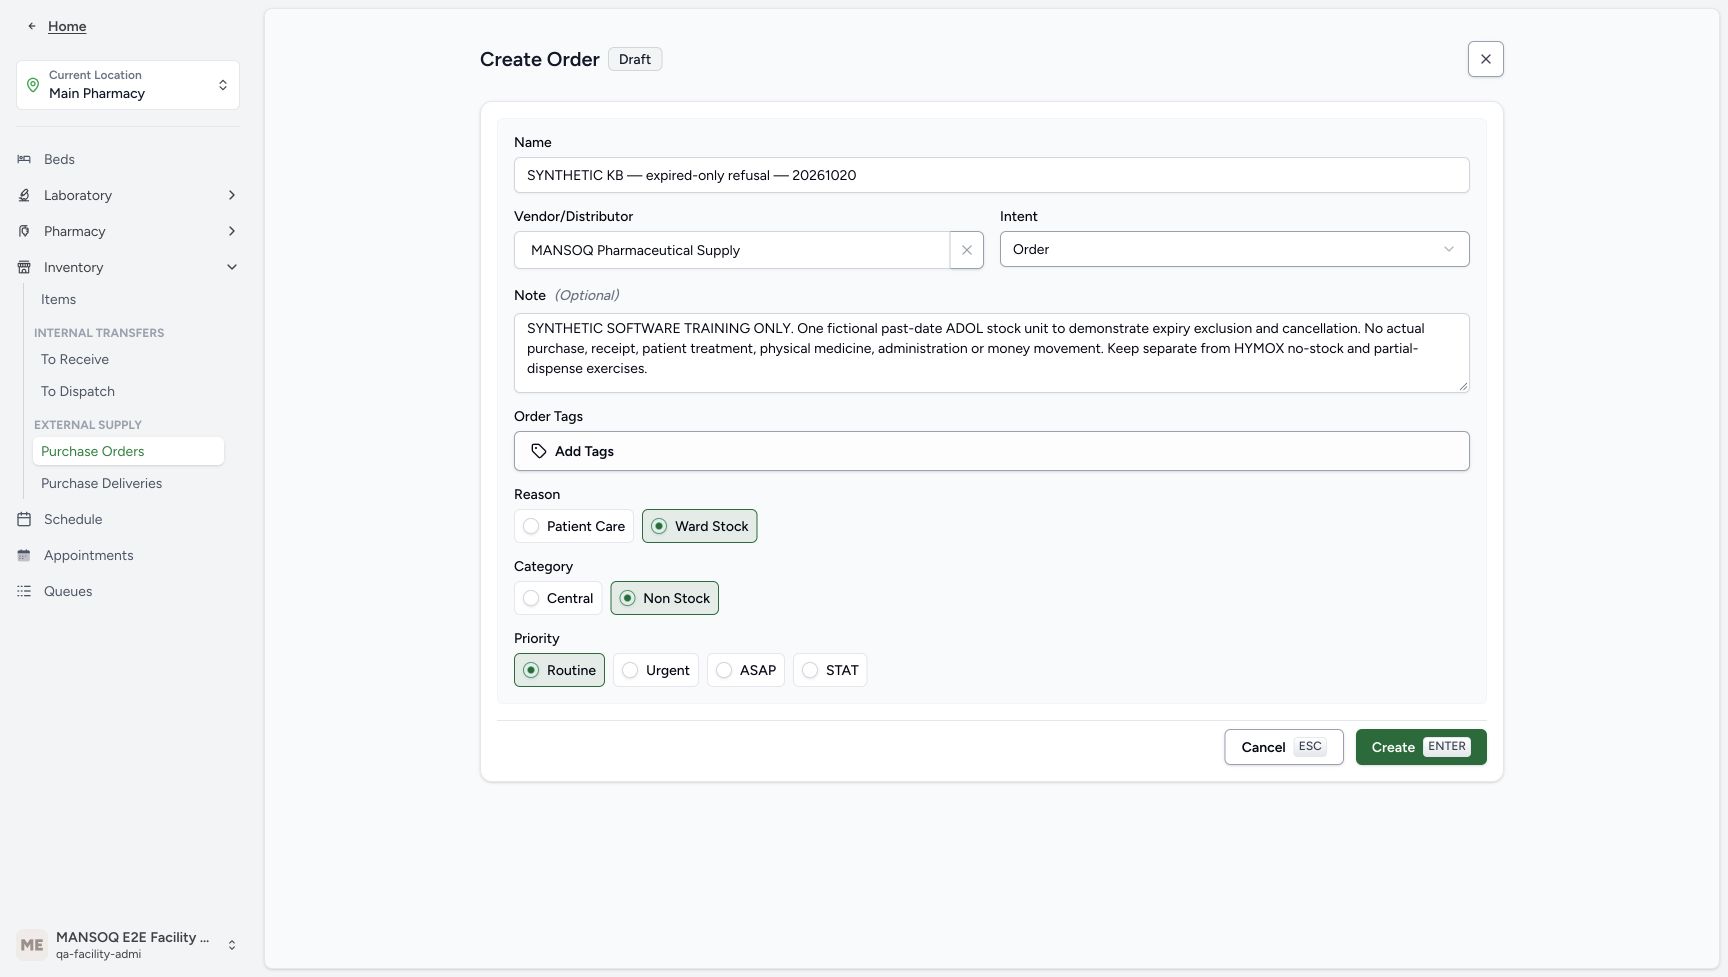Select Ward Stock reason

click(700, 526)
